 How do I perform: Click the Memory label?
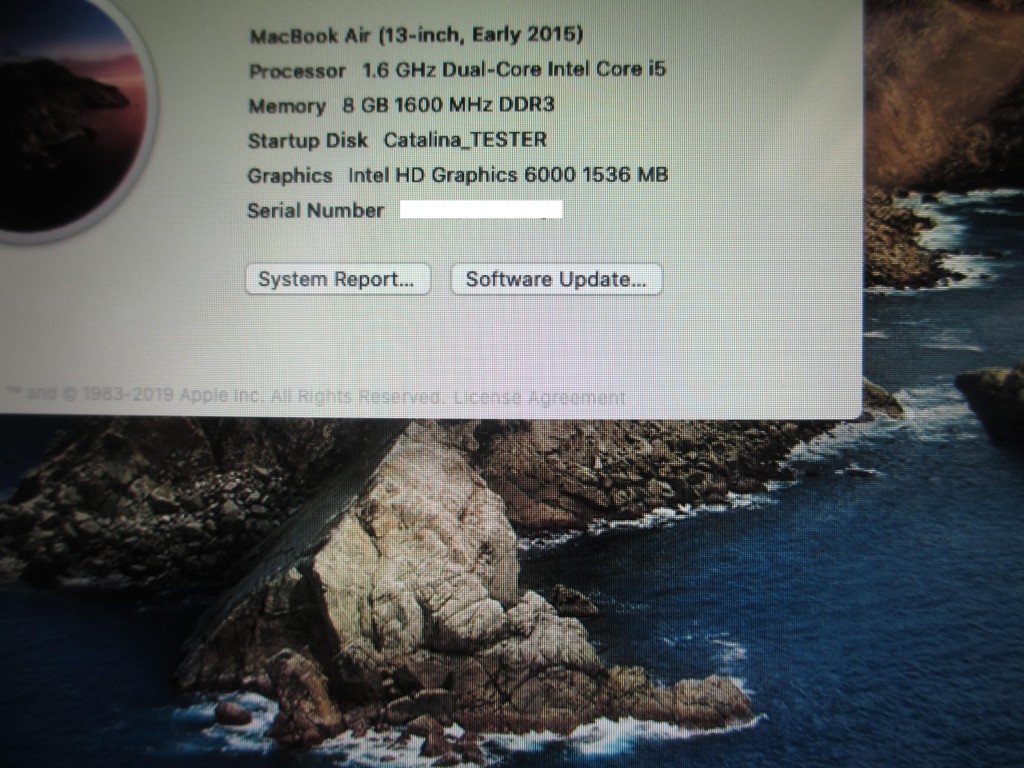point(287,106)
